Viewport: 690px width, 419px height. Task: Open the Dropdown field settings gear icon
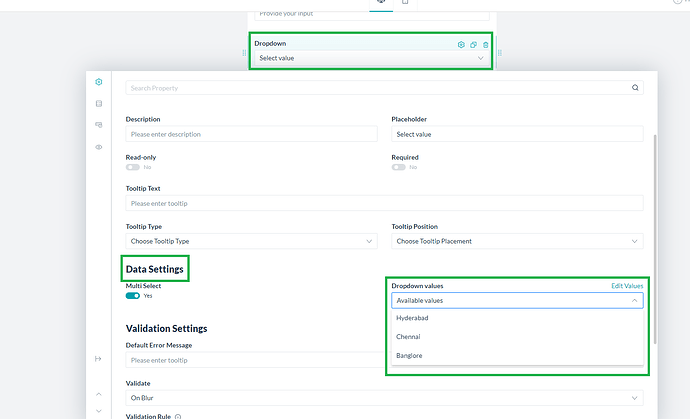point(461,45)
